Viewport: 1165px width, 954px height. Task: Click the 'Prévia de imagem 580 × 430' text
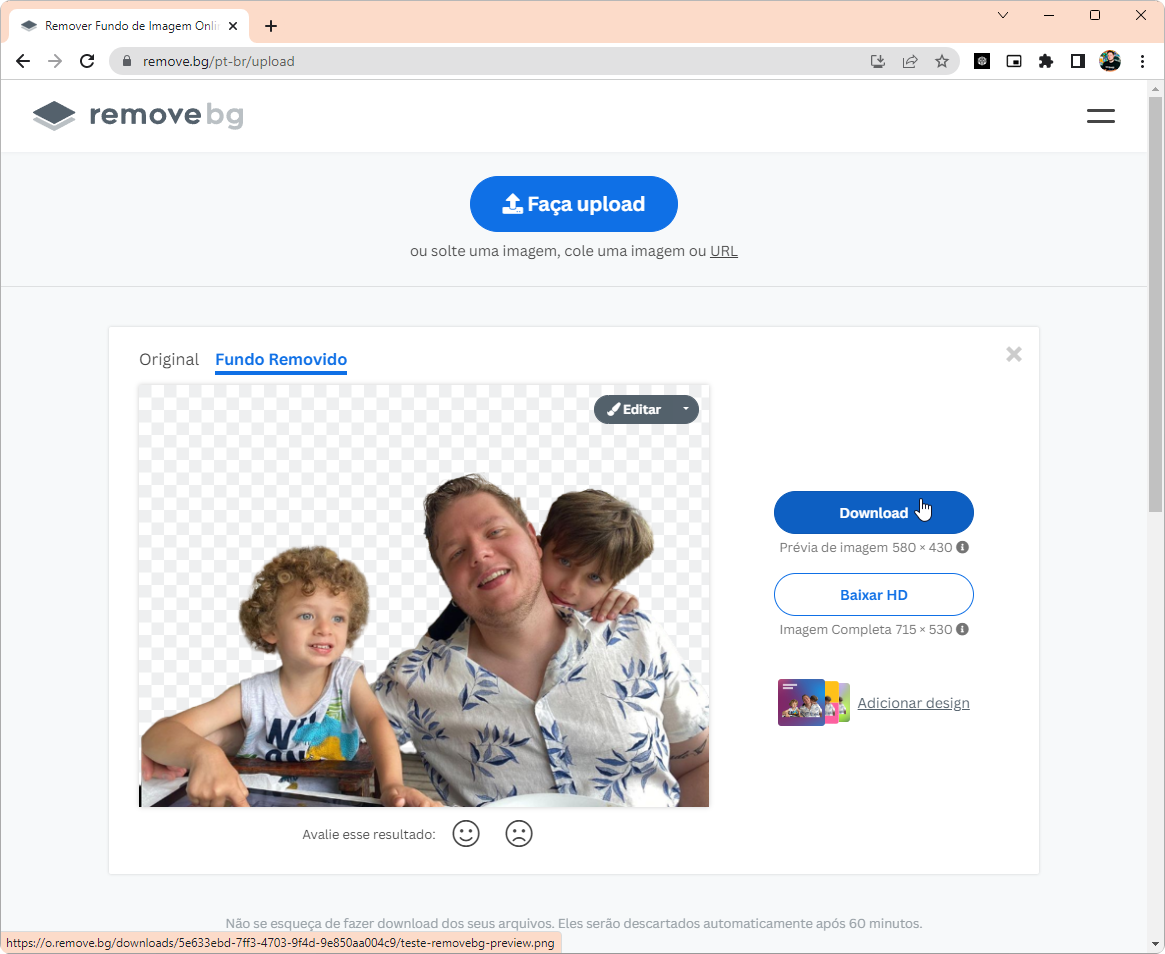(866, 548)
